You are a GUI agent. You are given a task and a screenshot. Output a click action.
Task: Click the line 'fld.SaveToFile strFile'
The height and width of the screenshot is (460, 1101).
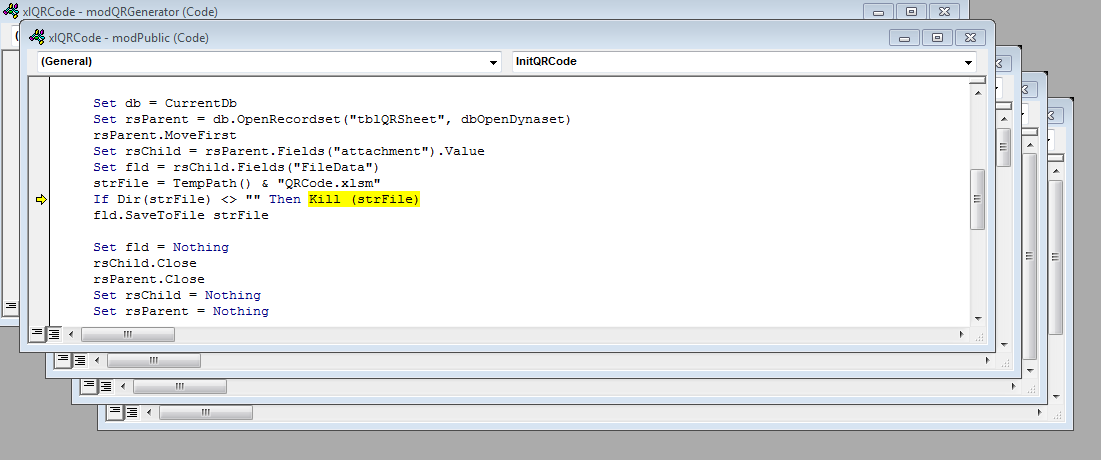coord(180,216)
